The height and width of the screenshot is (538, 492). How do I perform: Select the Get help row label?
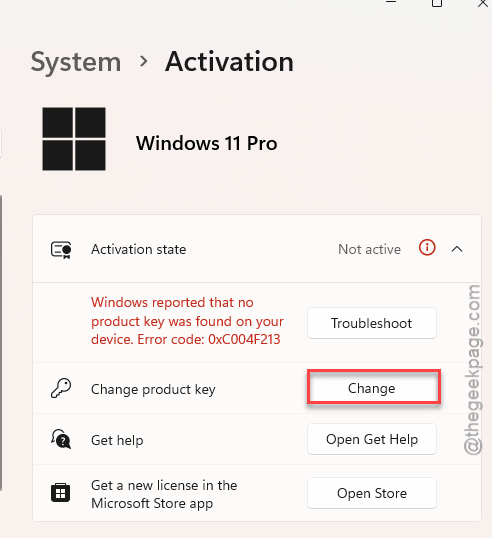click(x=117, y=440)
